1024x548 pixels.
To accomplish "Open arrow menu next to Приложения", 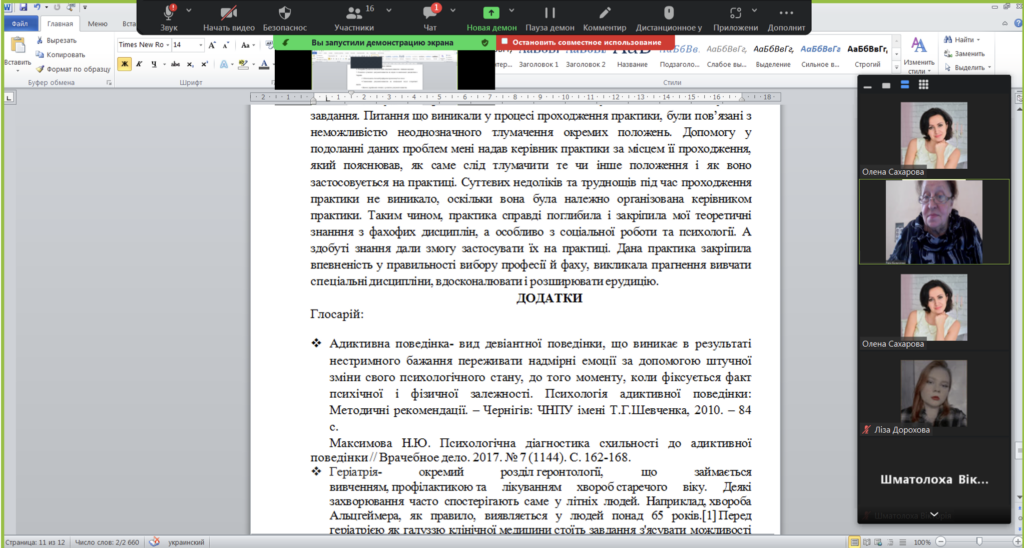I will coord(755,10).
